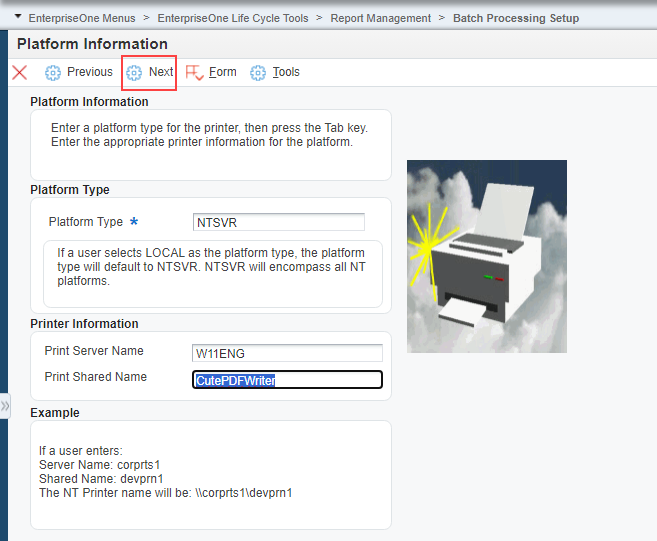Navigate to EnterpriseOne Life Cycle Tools breadcrumb
657x541 pixels.
click(233, 18)
